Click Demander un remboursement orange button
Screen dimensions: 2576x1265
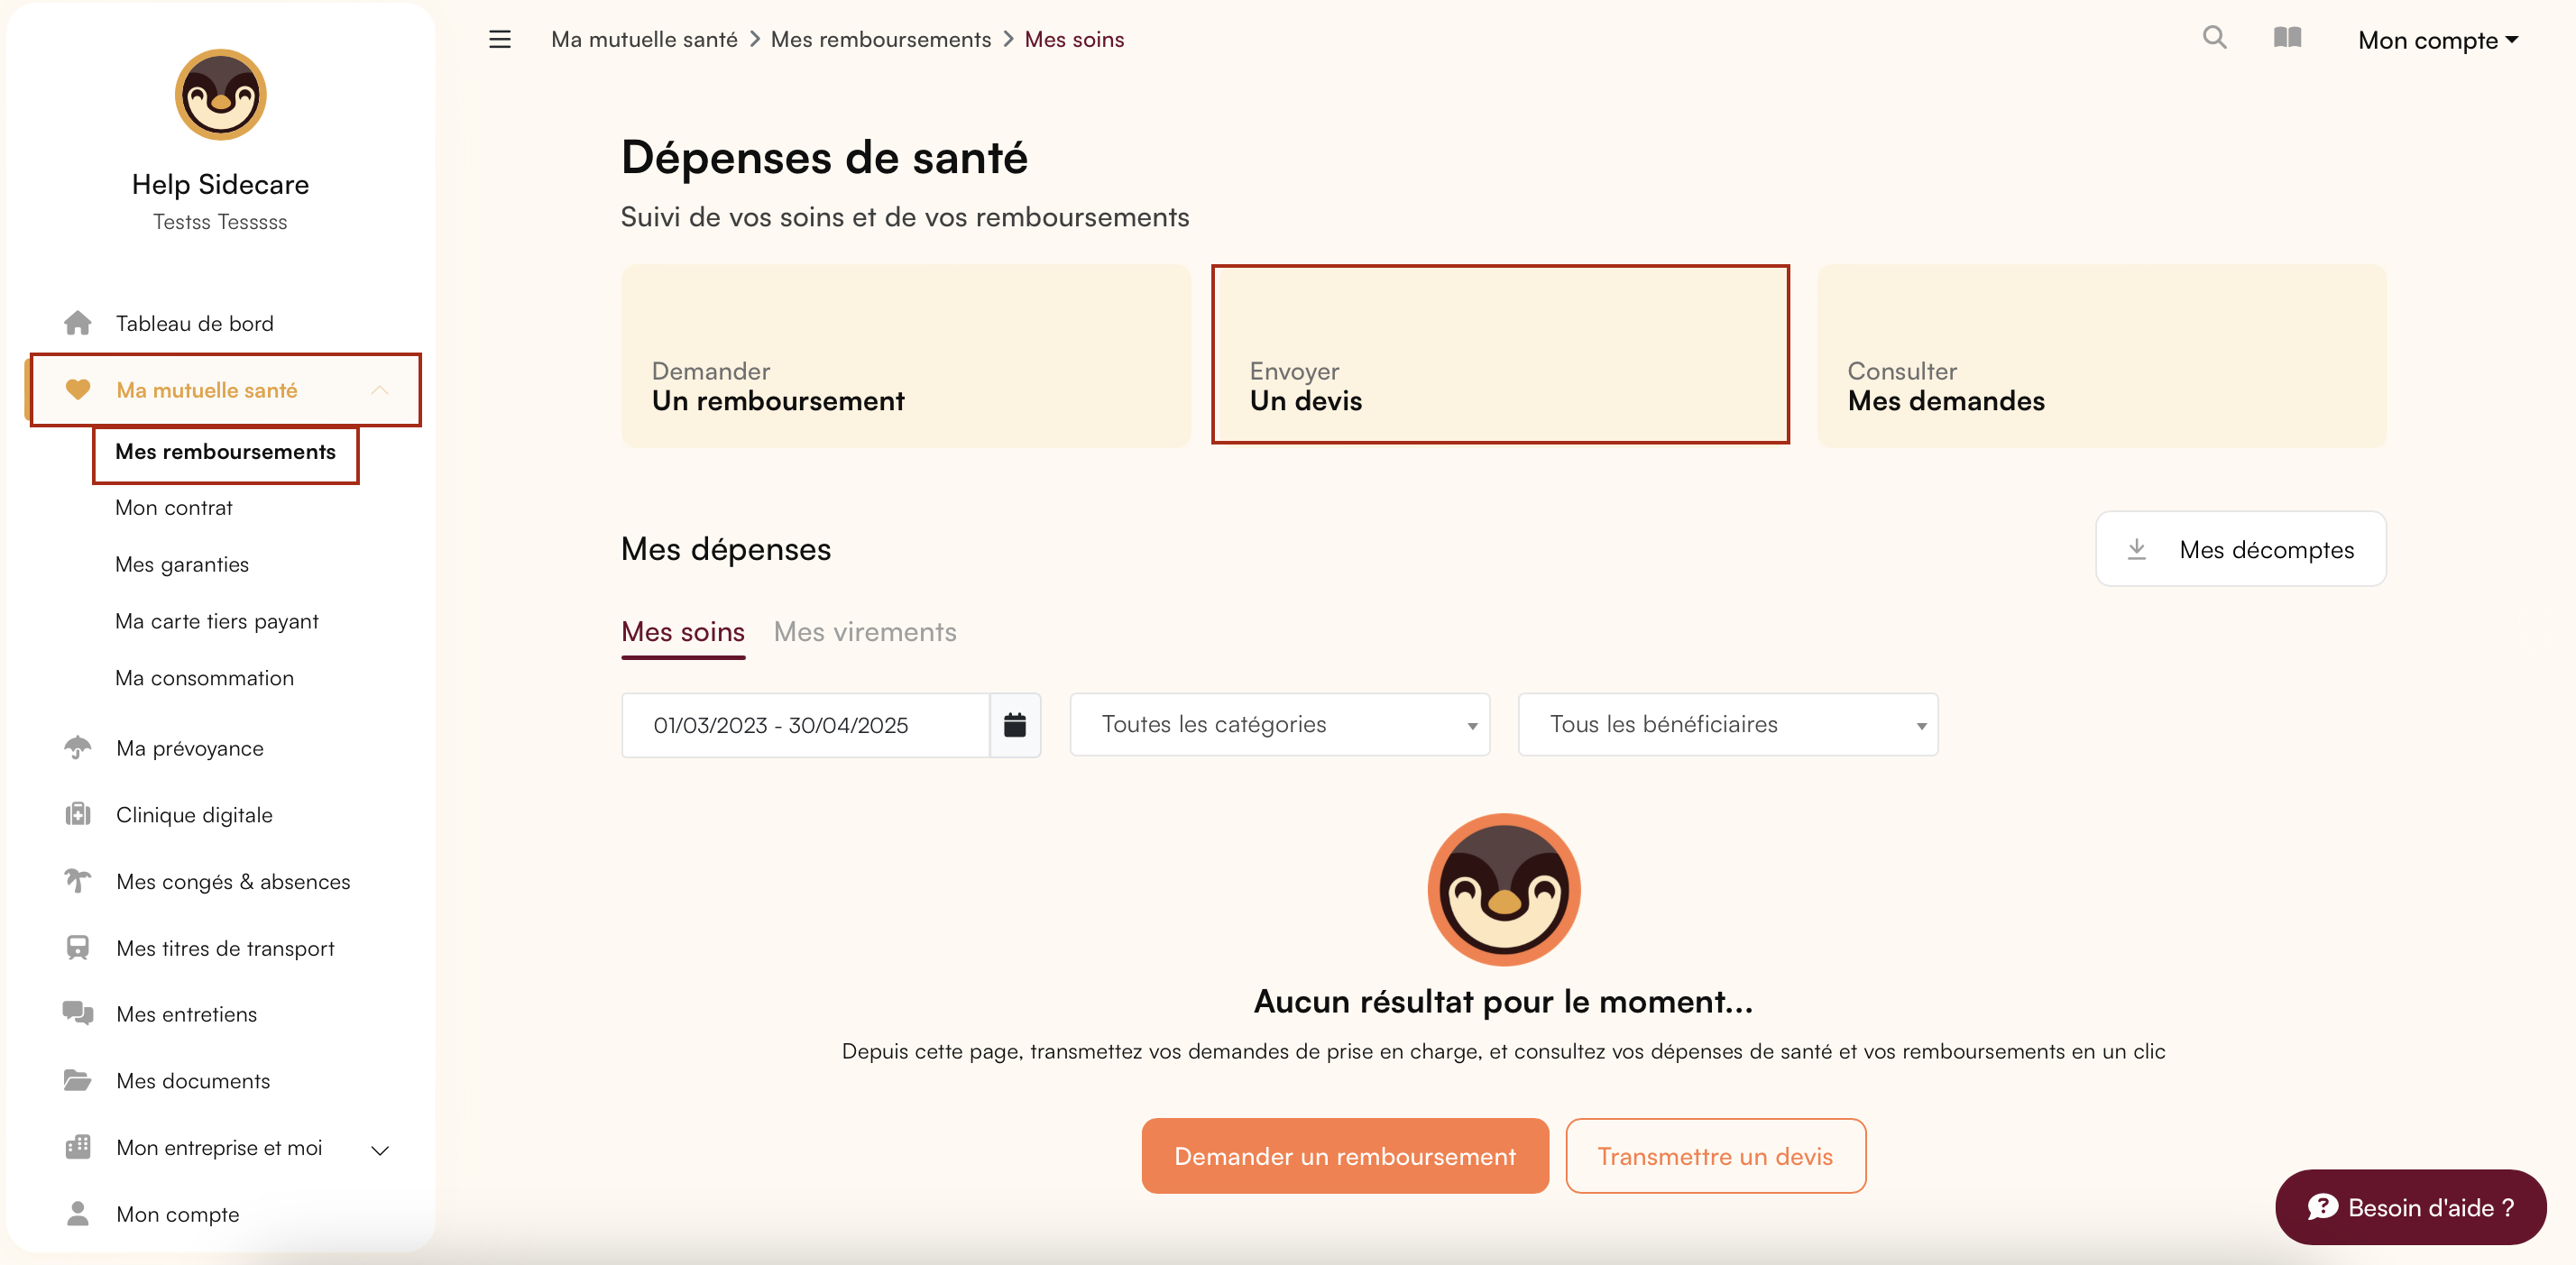[x=1345, y=1156]
